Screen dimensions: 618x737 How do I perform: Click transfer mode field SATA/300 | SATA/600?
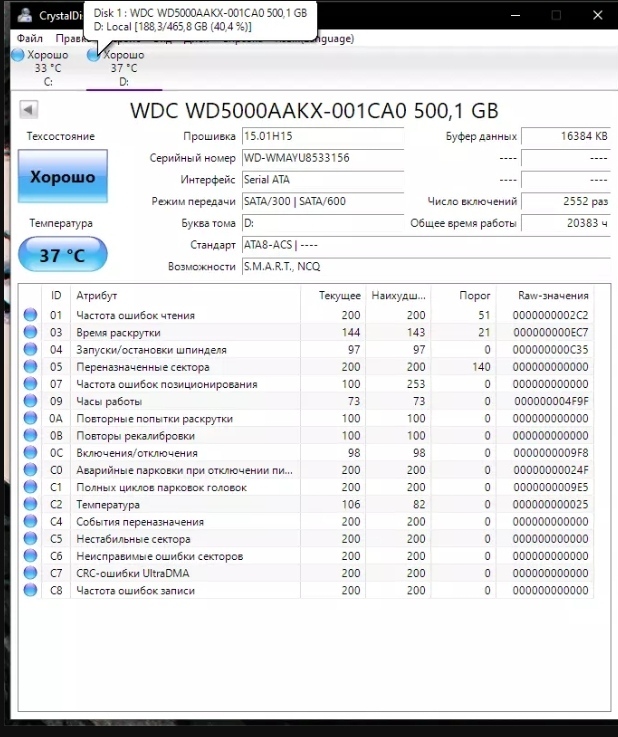323,201
